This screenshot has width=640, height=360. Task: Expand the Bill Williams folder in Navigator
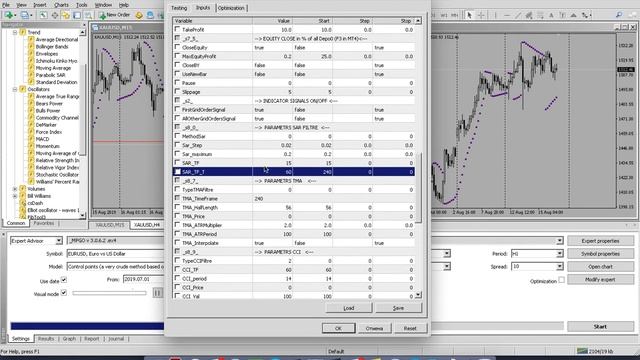pos(15,196)
